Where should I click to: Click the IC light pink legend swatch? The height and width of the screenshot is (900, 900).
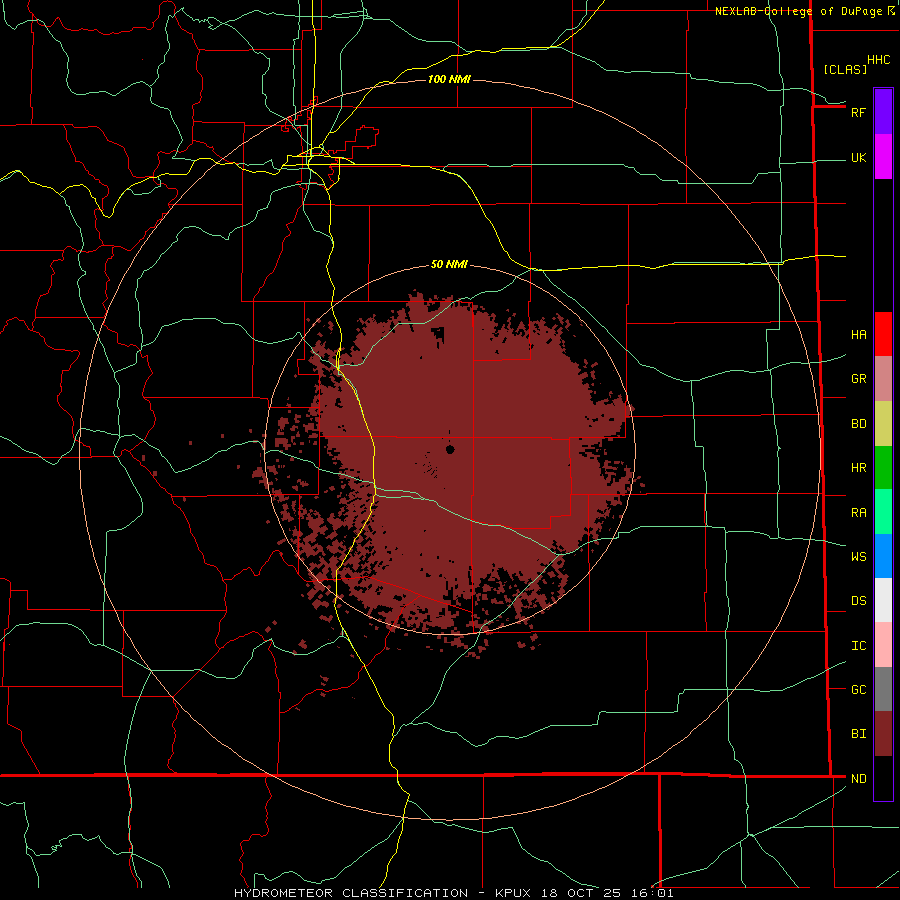click(x=883, y=645)
